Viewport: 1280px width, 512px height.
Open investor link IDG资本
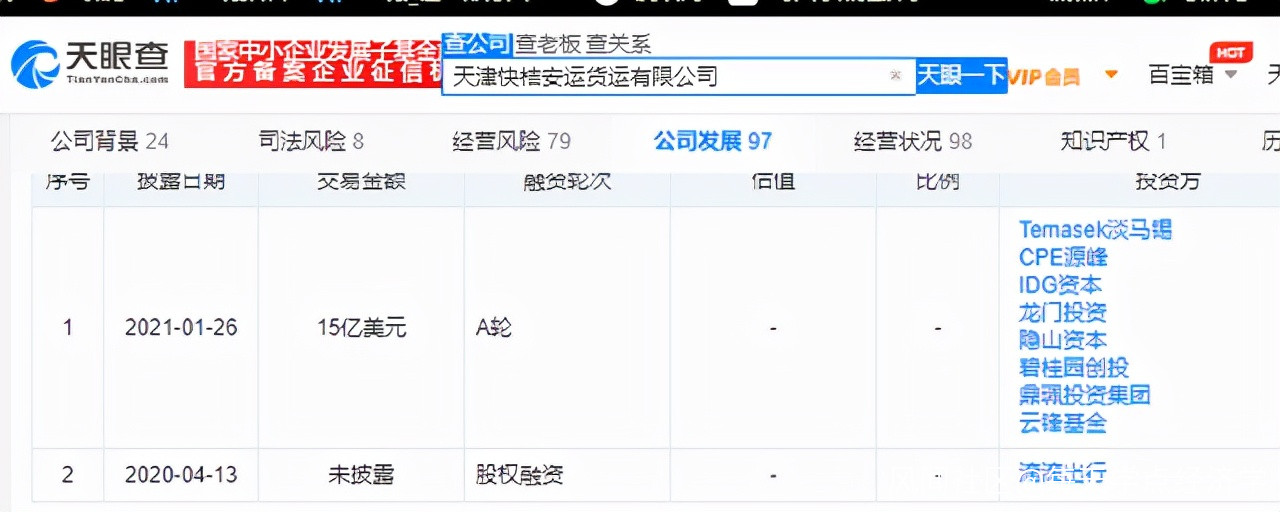(1060, 285)
